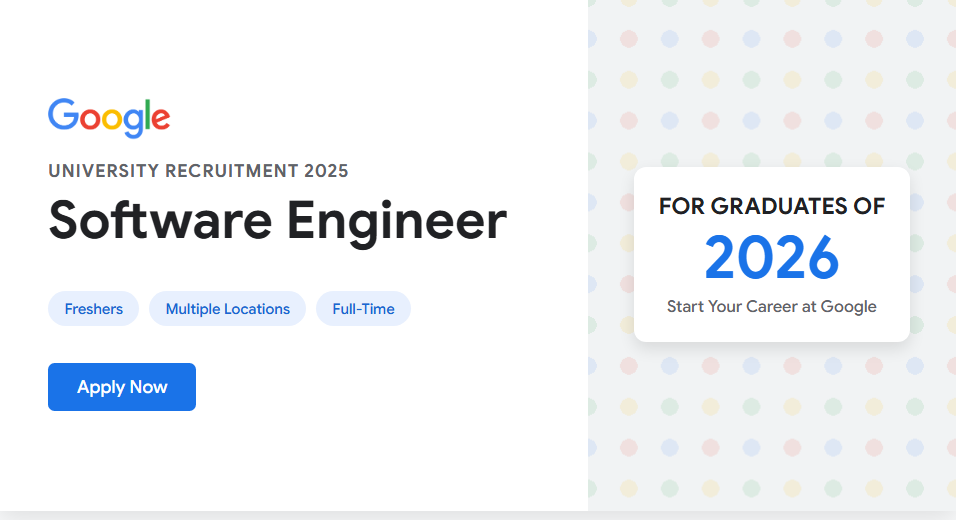The height and width of the screenshot is (520, 957).
Task: Click 2025 in the recruitment subtitle
Action: pos(327,171)
